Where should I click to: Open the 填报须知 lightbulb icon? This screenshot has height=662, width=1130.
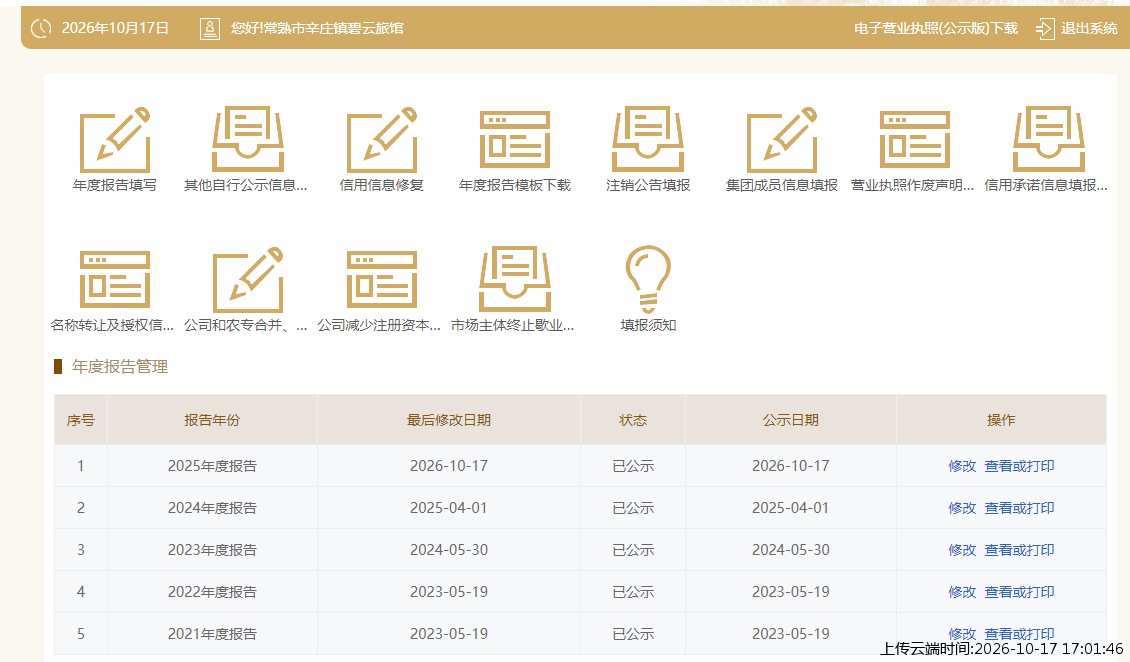648,279
